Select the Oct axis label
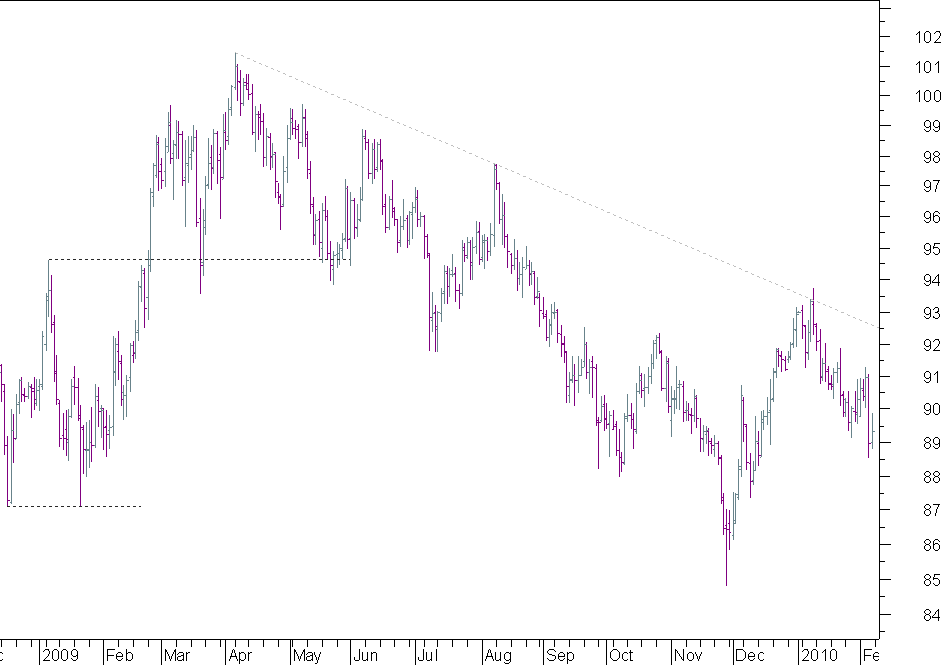 click(x=621, y=655)
